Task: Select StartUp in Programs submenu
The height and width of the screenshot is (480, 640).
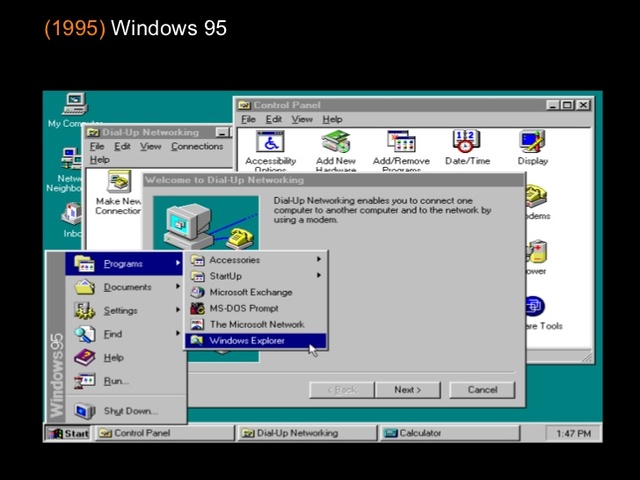Action: click(x=256, y=276)
